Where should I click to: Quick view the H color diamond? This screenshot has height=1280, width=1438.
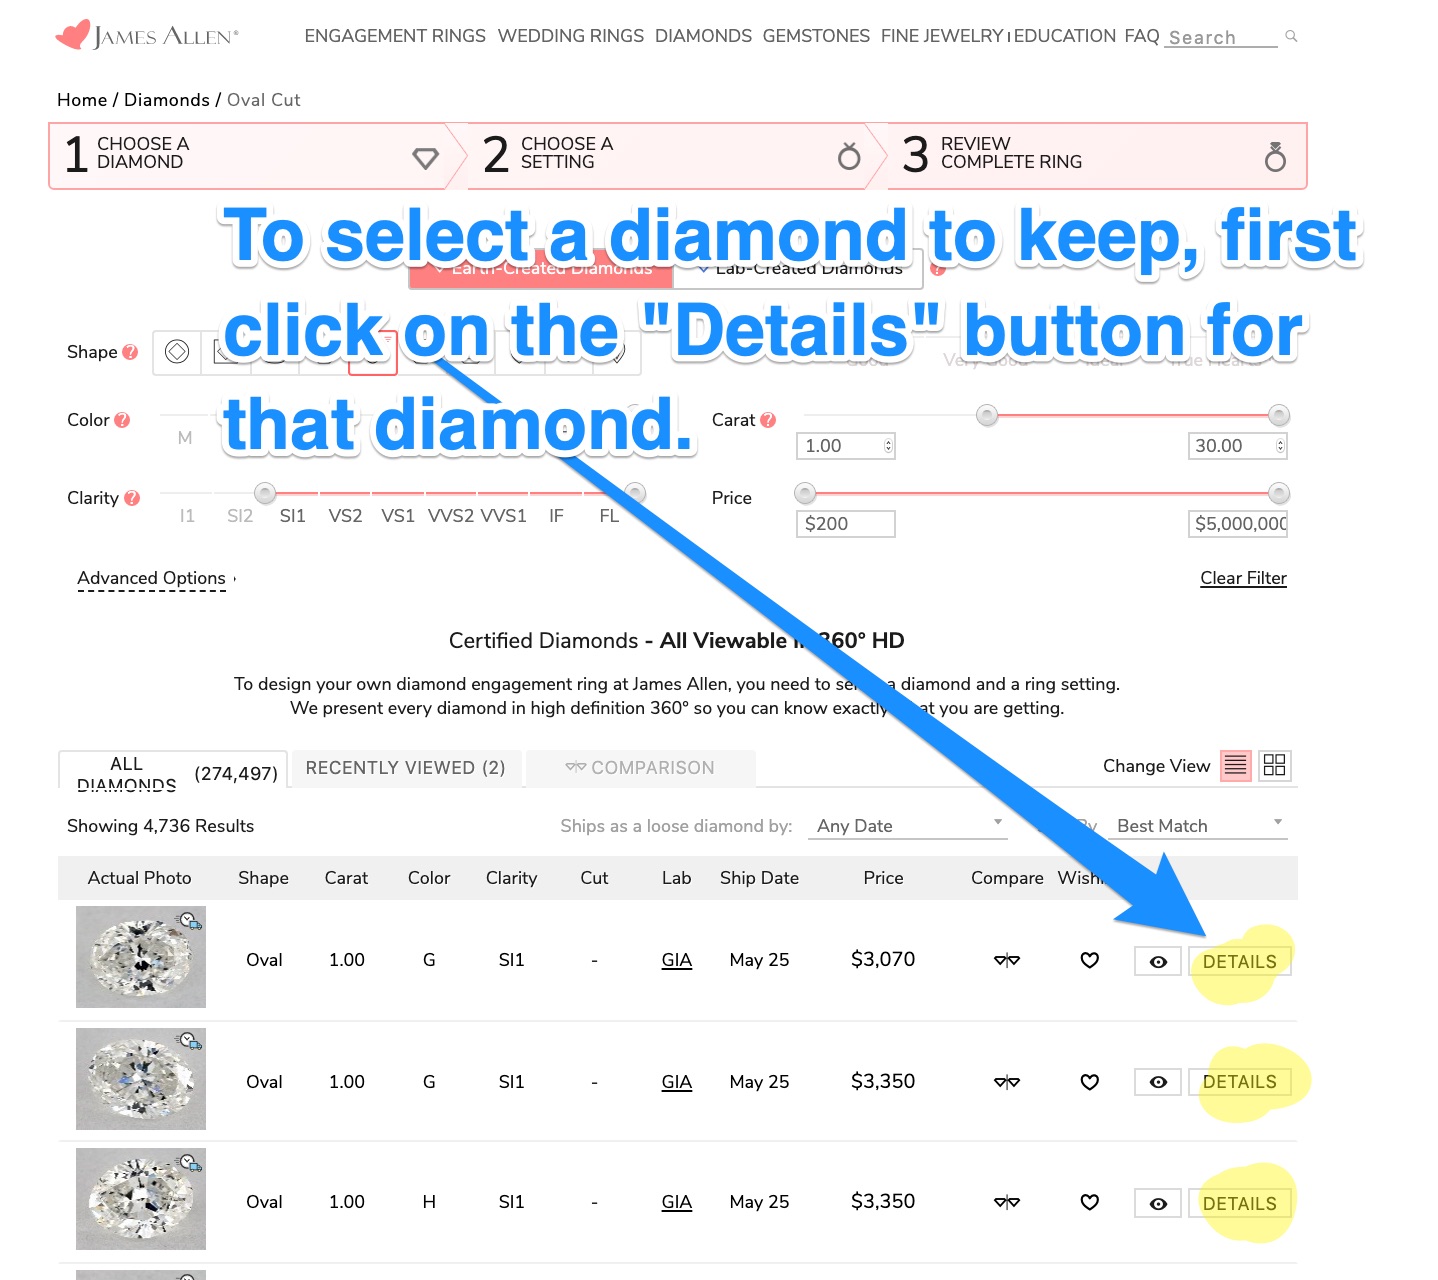point(1158,1204)
